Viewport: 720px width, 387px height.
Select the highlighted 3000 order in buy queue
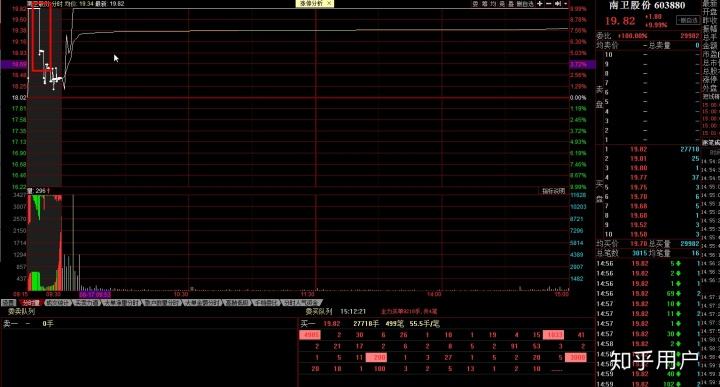click(576, 358)
